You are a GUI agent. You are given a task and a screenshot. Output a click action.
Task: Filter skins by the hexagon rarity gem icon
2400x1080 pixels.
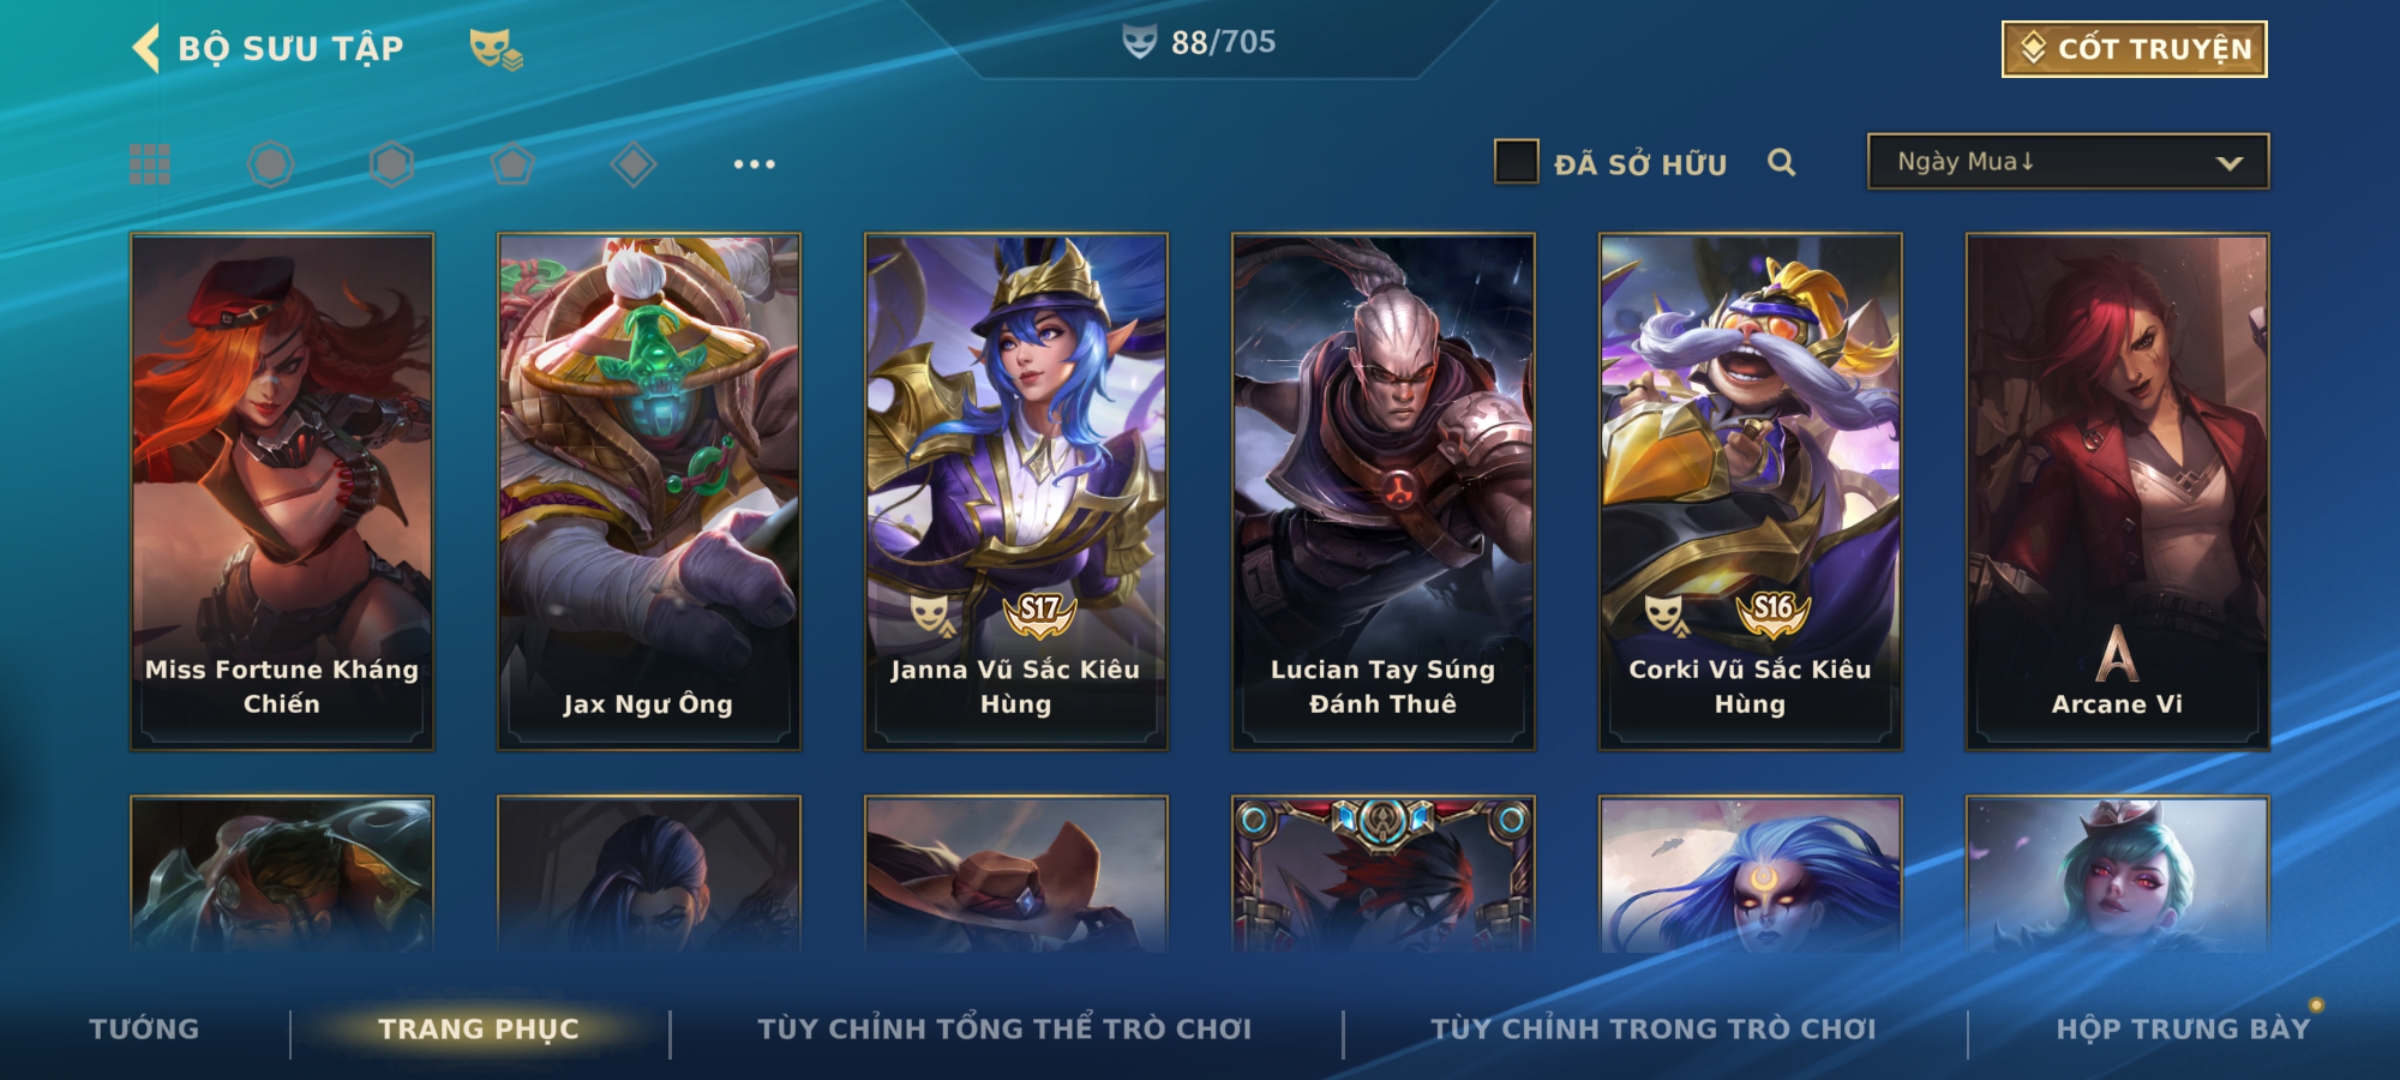pos(391,164)
